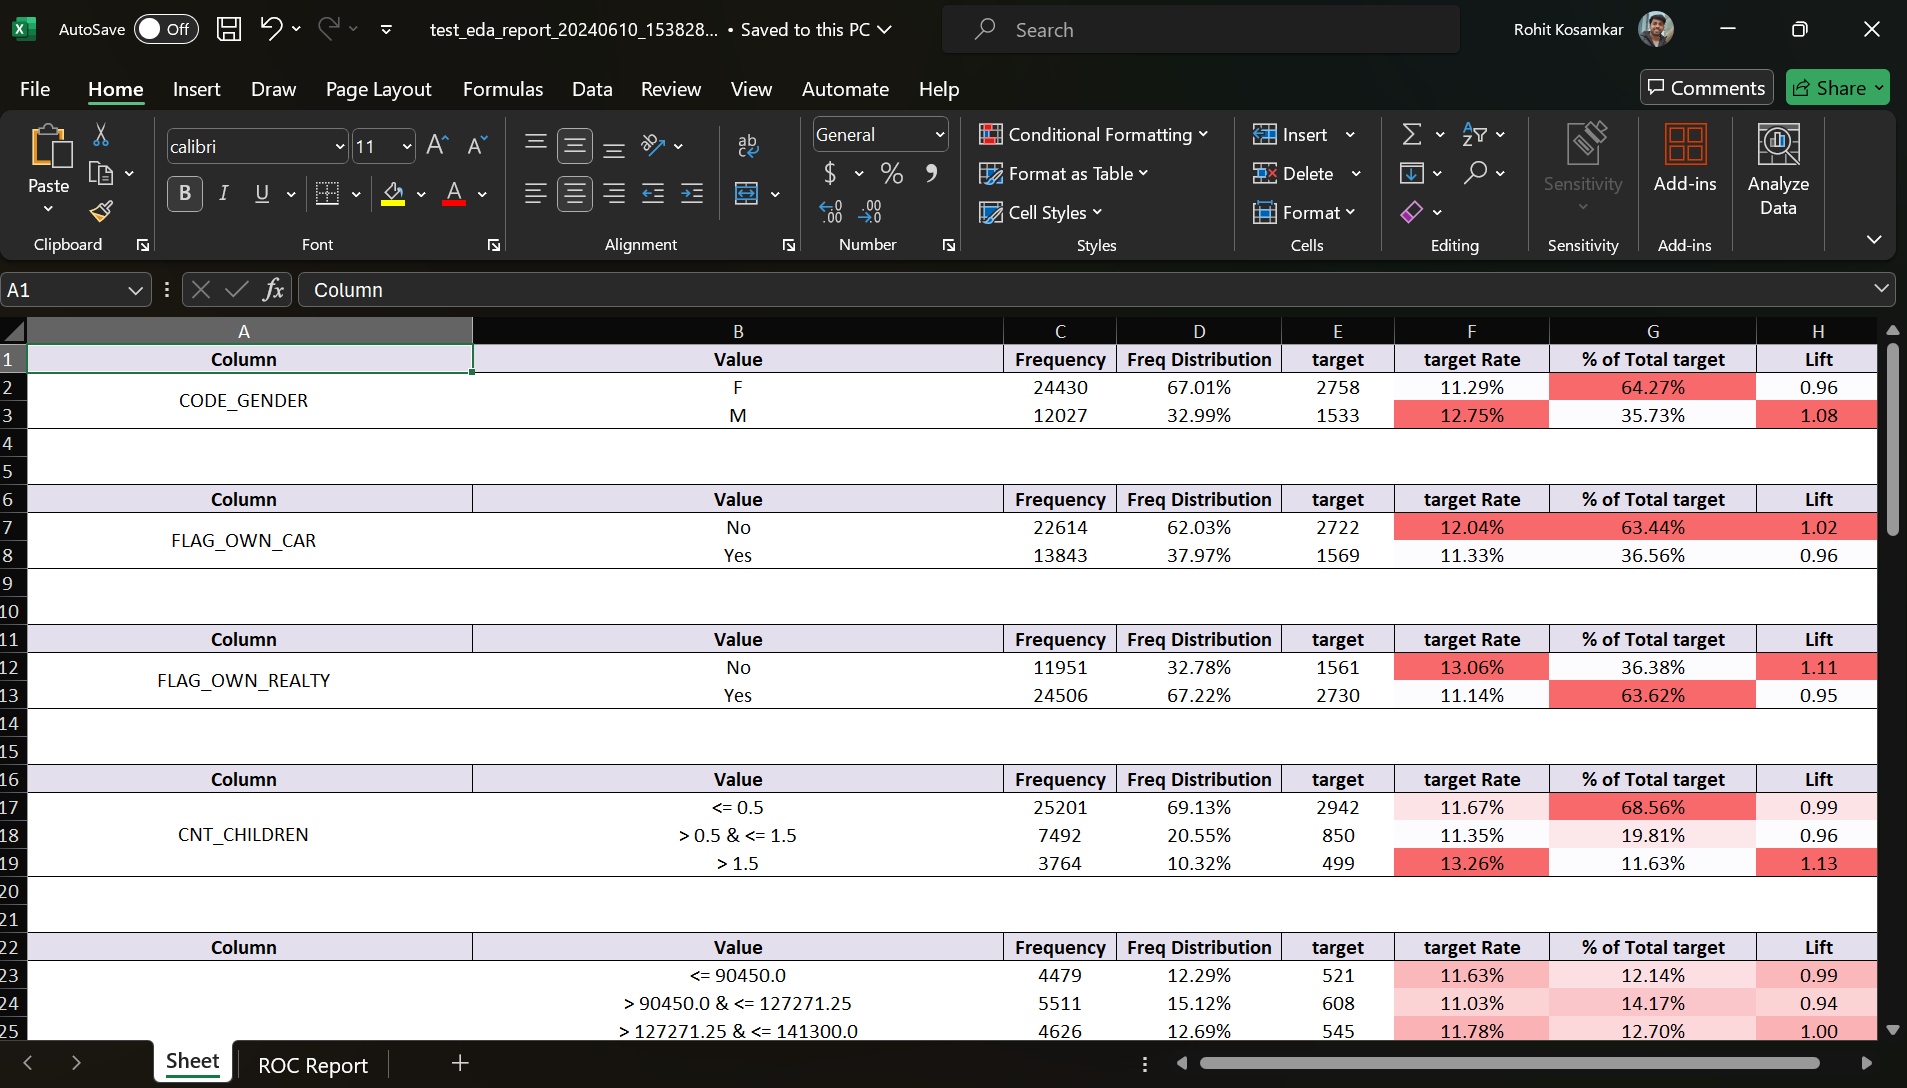1907x1088 pixels.
Task: Open the Formulas ribbon tab
Action: pos(503,89)
